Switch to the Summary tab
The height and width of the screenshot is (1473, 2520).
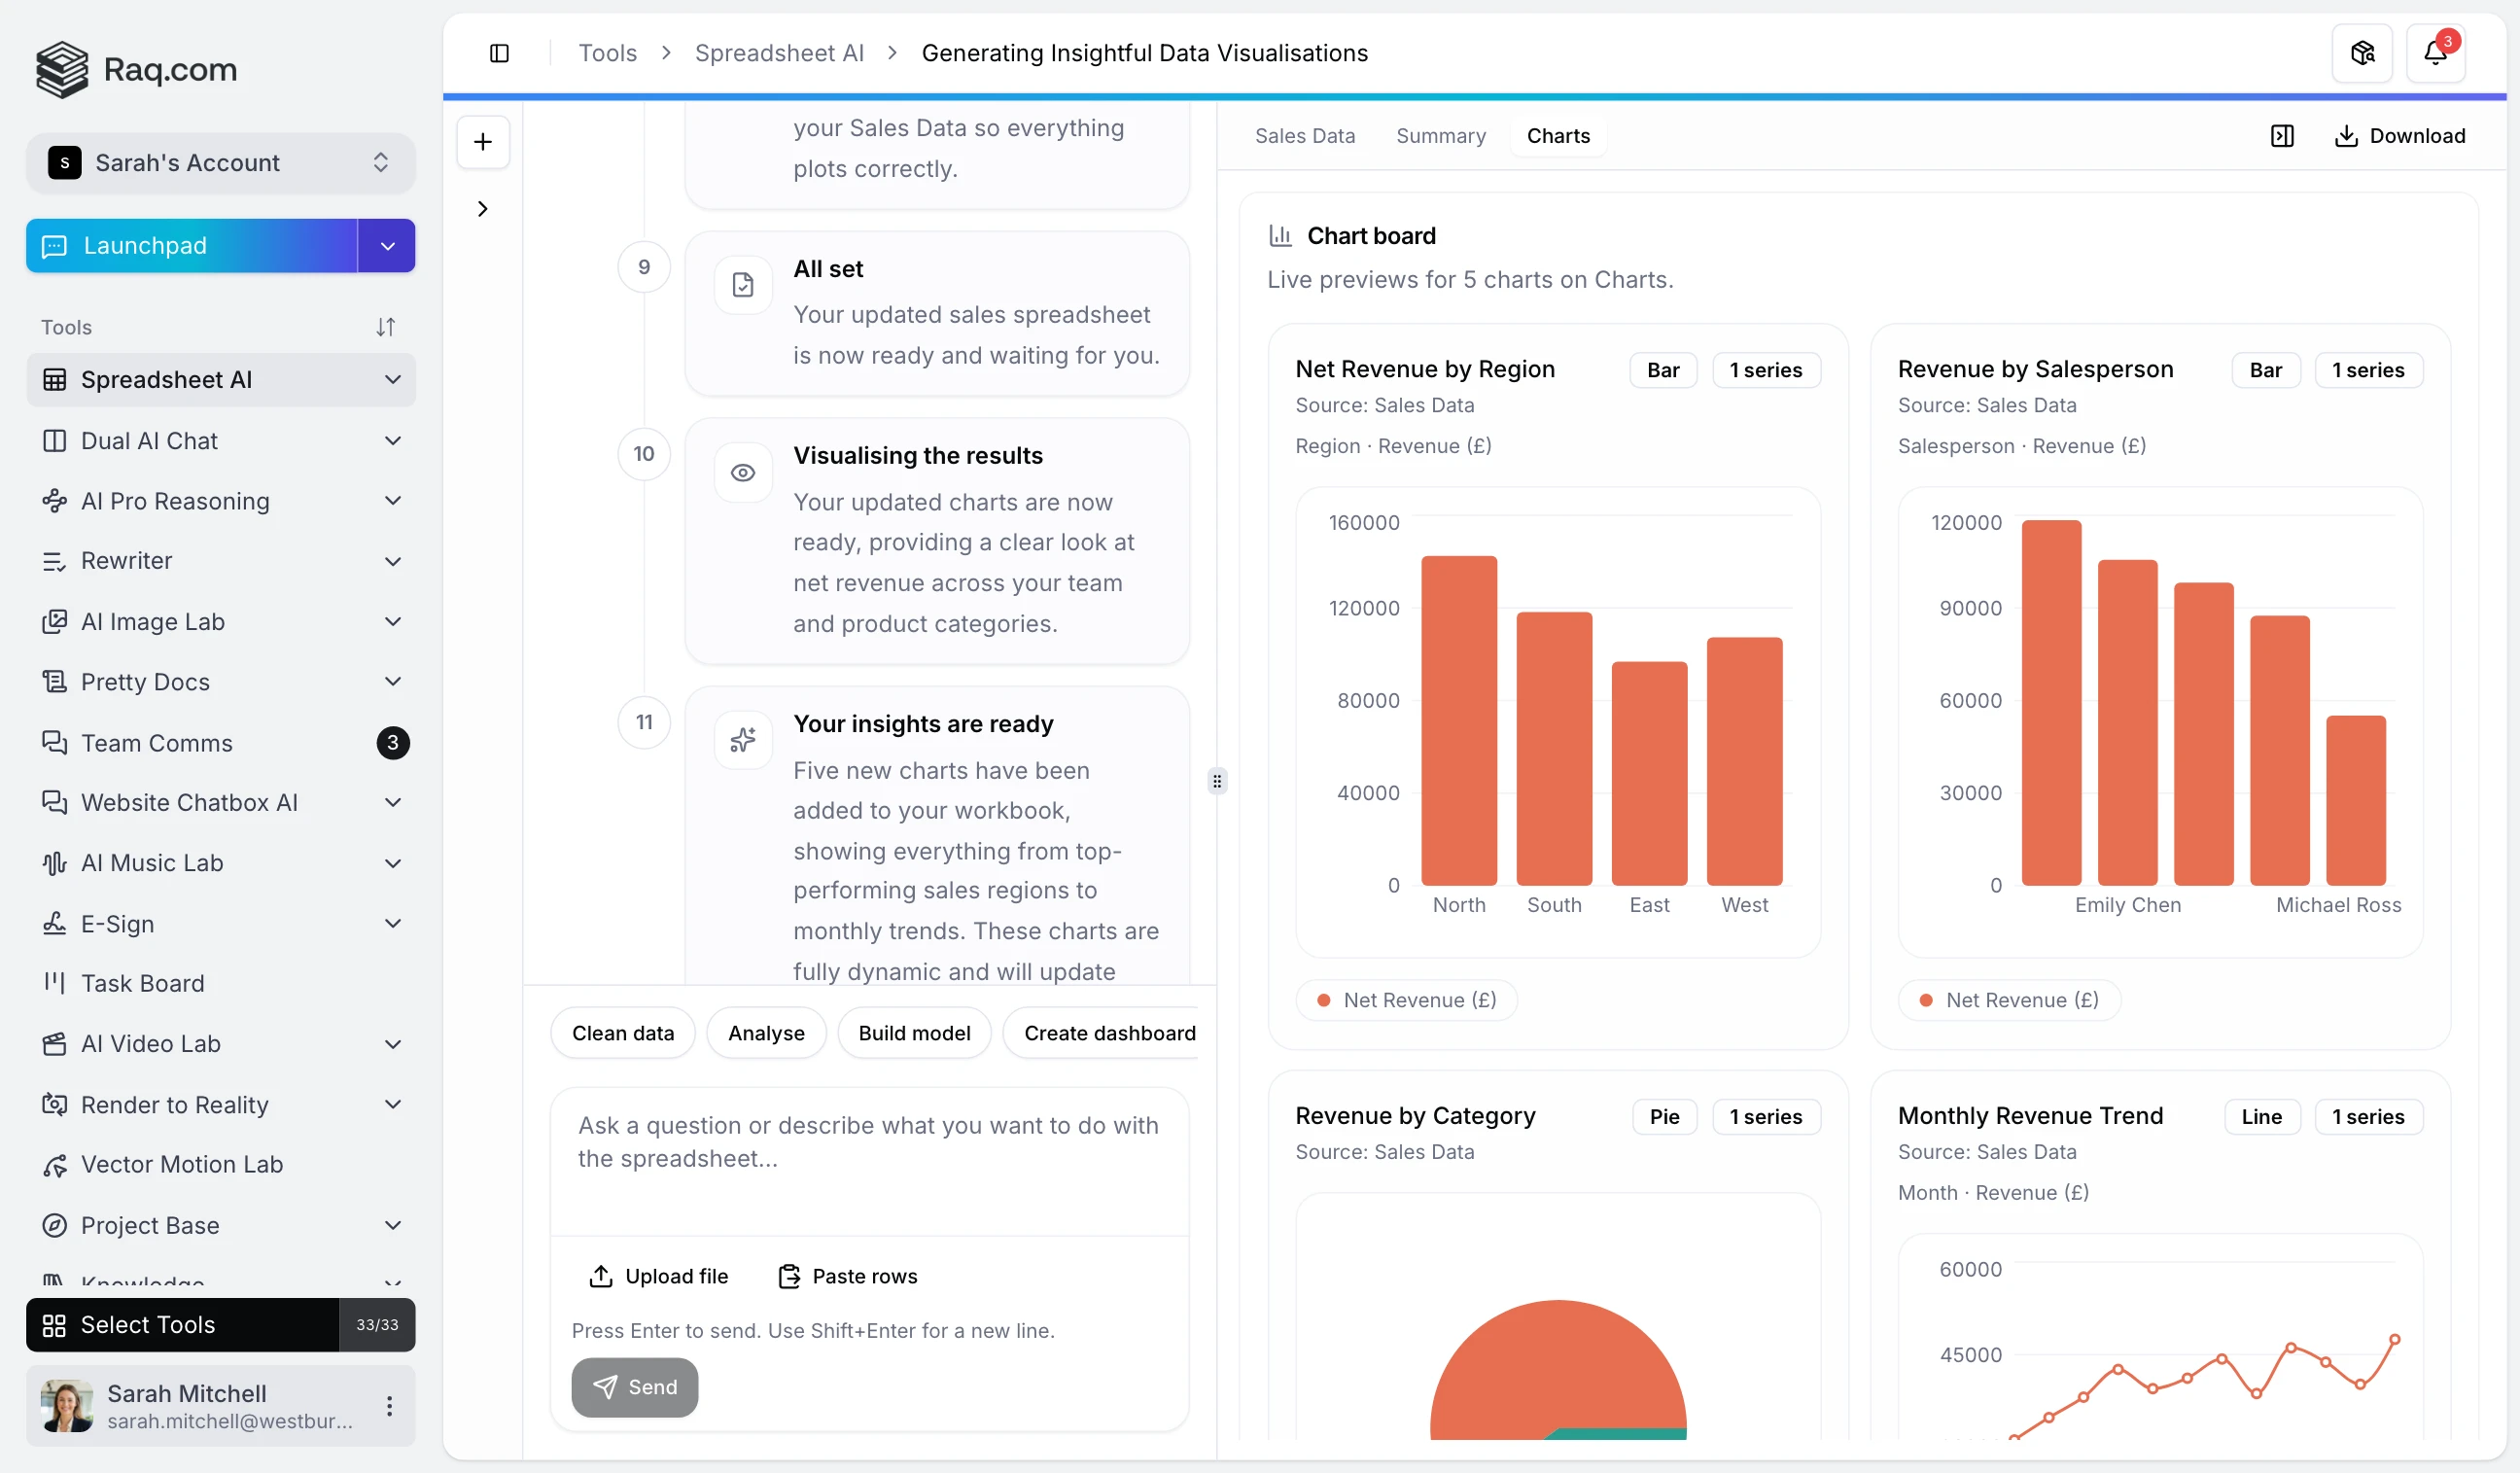click(x=1440, y=135)
